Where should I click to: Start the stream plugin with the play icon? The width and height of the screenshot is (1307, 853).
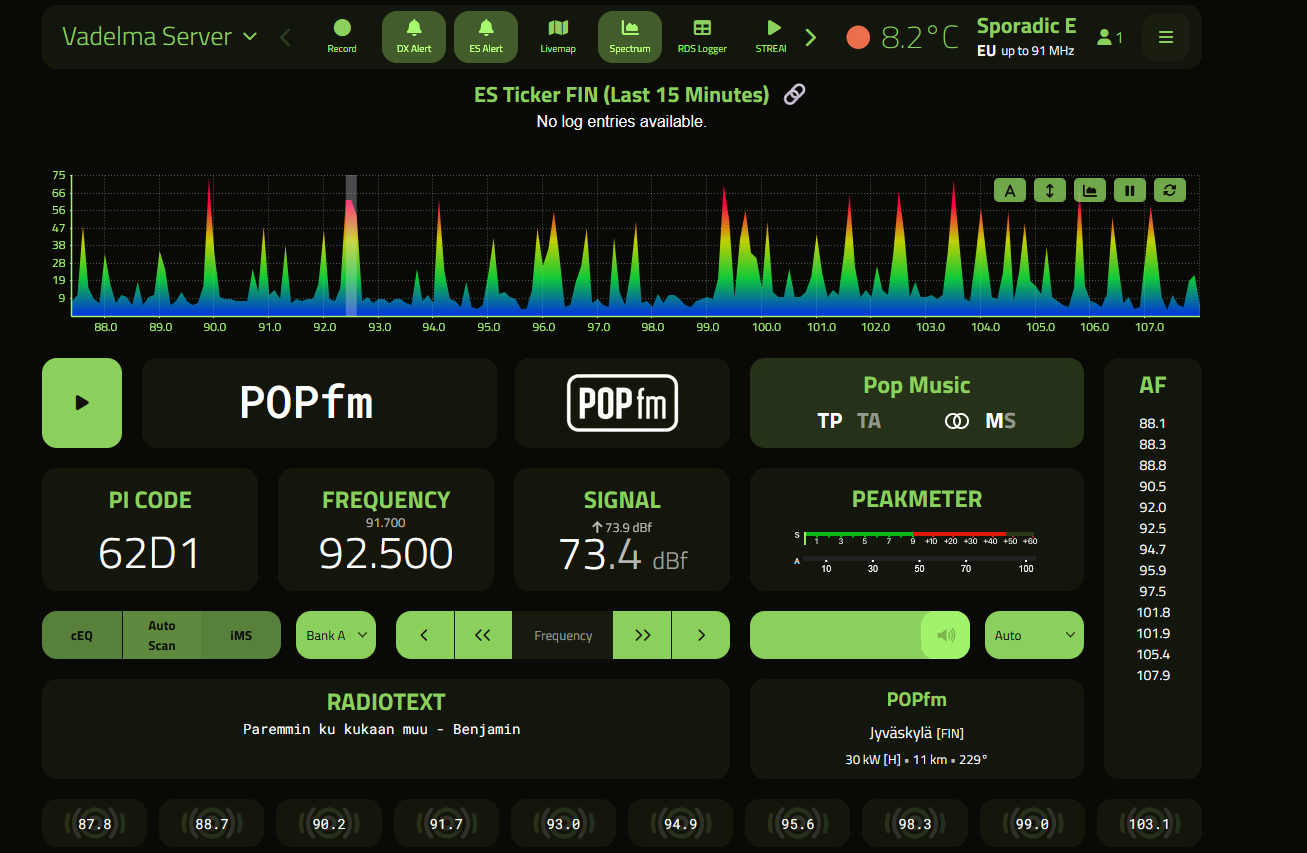[x=773, y=36]
